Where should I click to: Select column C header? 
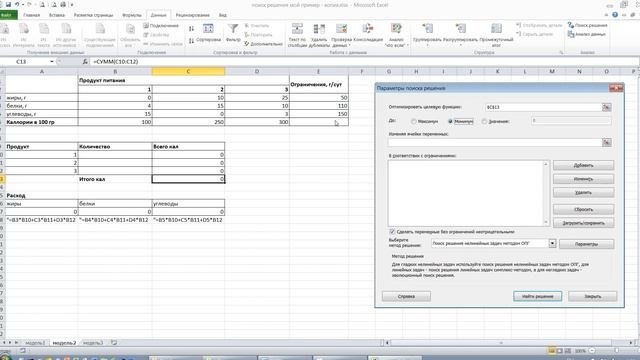tap(188, 71)
